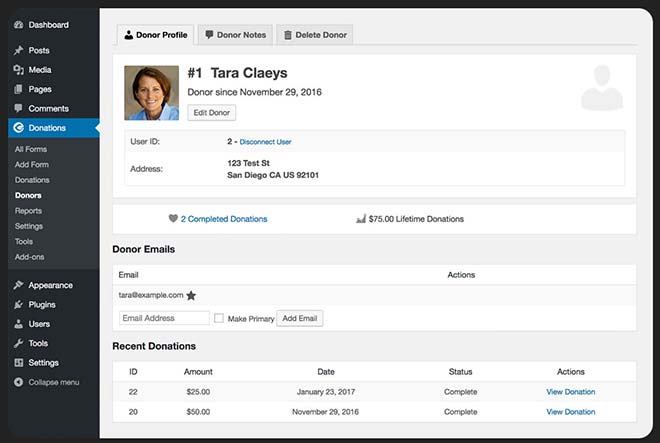Open Reports under Donations menu
Screen dimensions: 660x443
pyautogui.click(x=28, y=211)
